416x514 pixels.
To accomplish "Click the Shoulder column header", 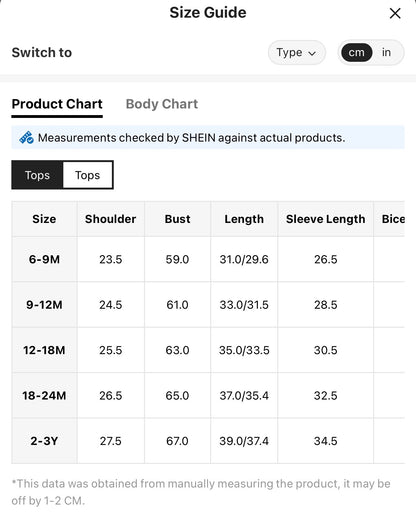I will (x=111, y=219).
